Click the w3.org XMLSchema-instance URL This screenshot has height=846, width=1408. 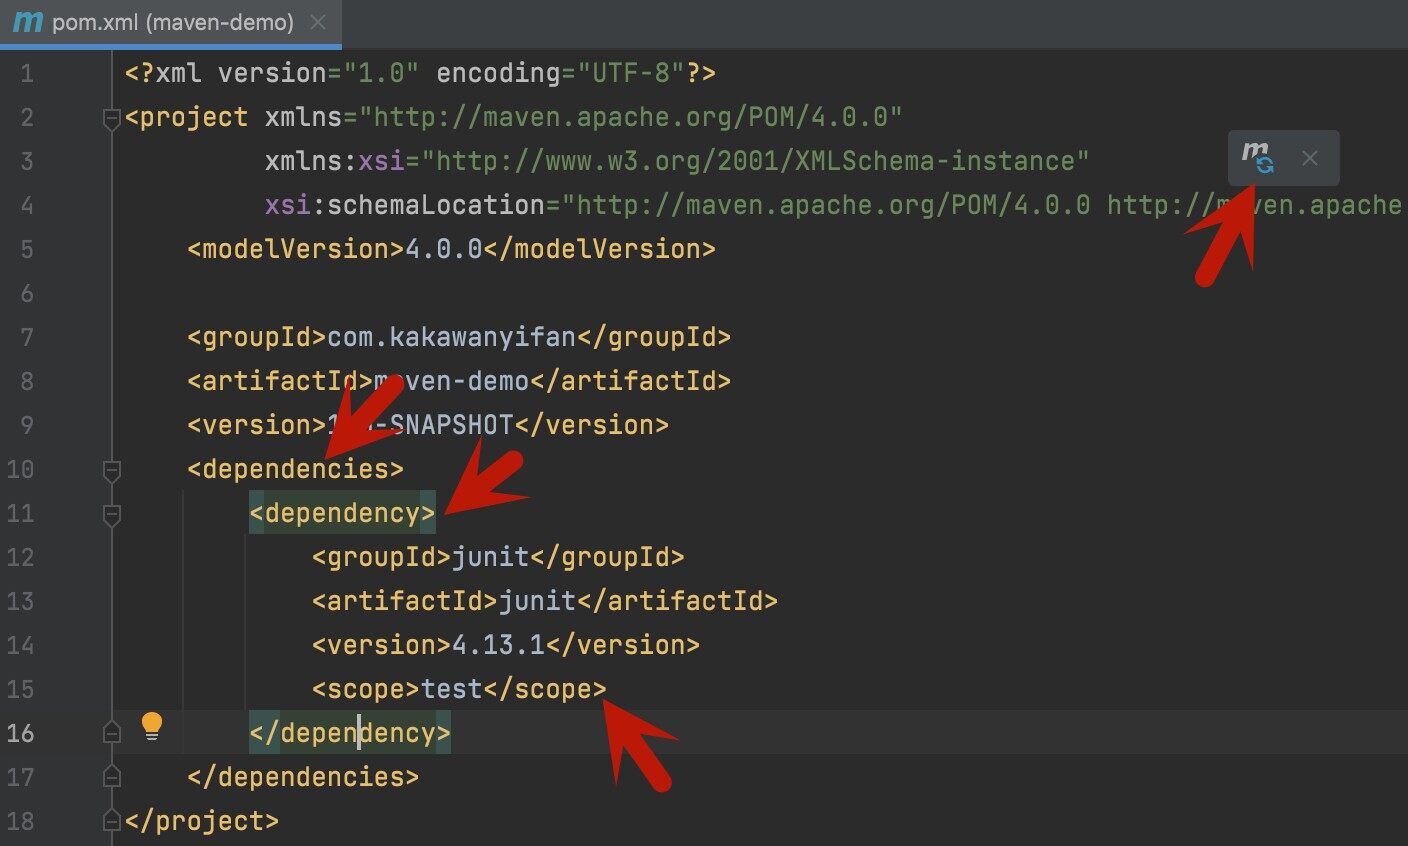coord(755,162)
